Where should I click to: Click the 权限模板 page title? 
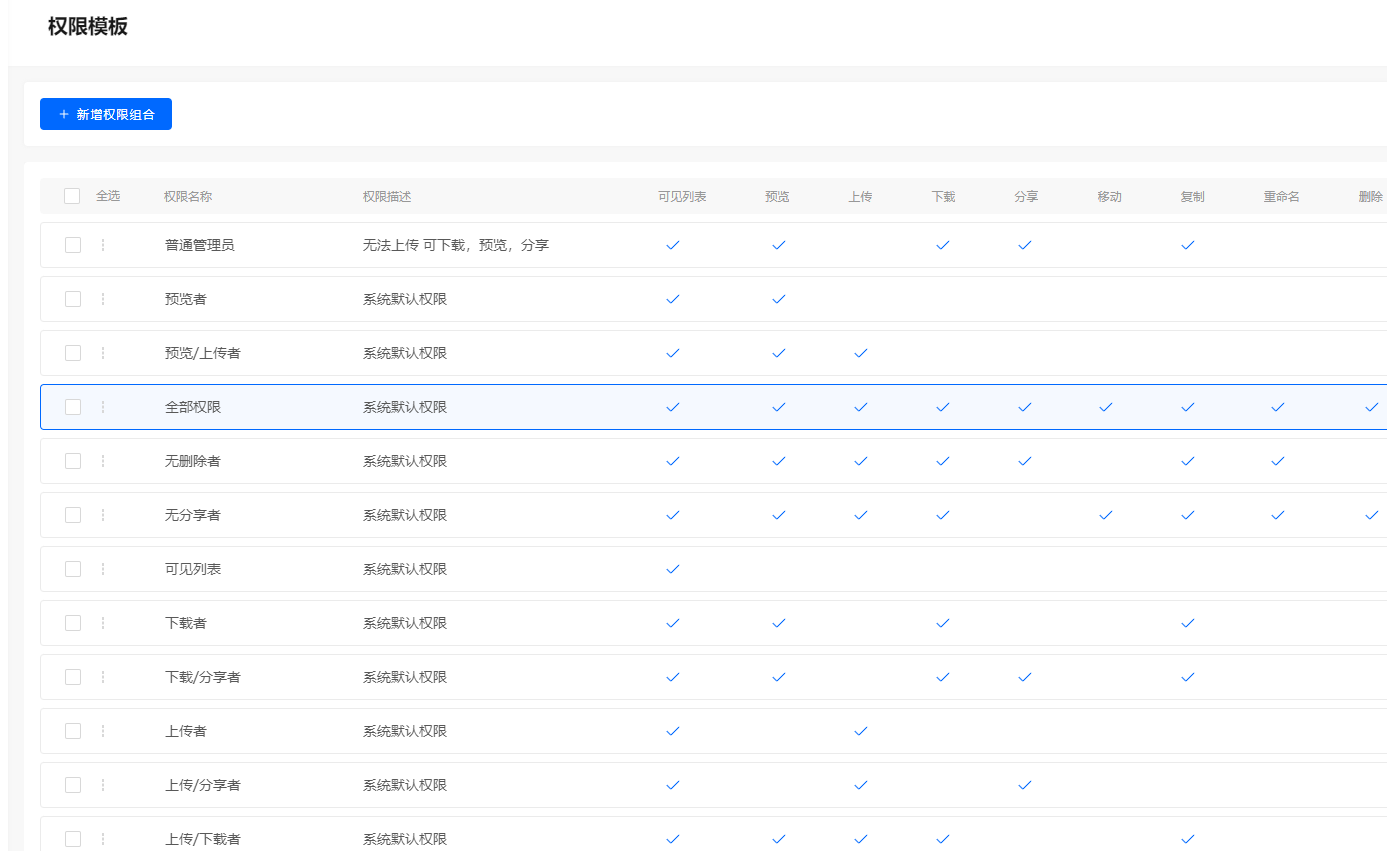88,27
